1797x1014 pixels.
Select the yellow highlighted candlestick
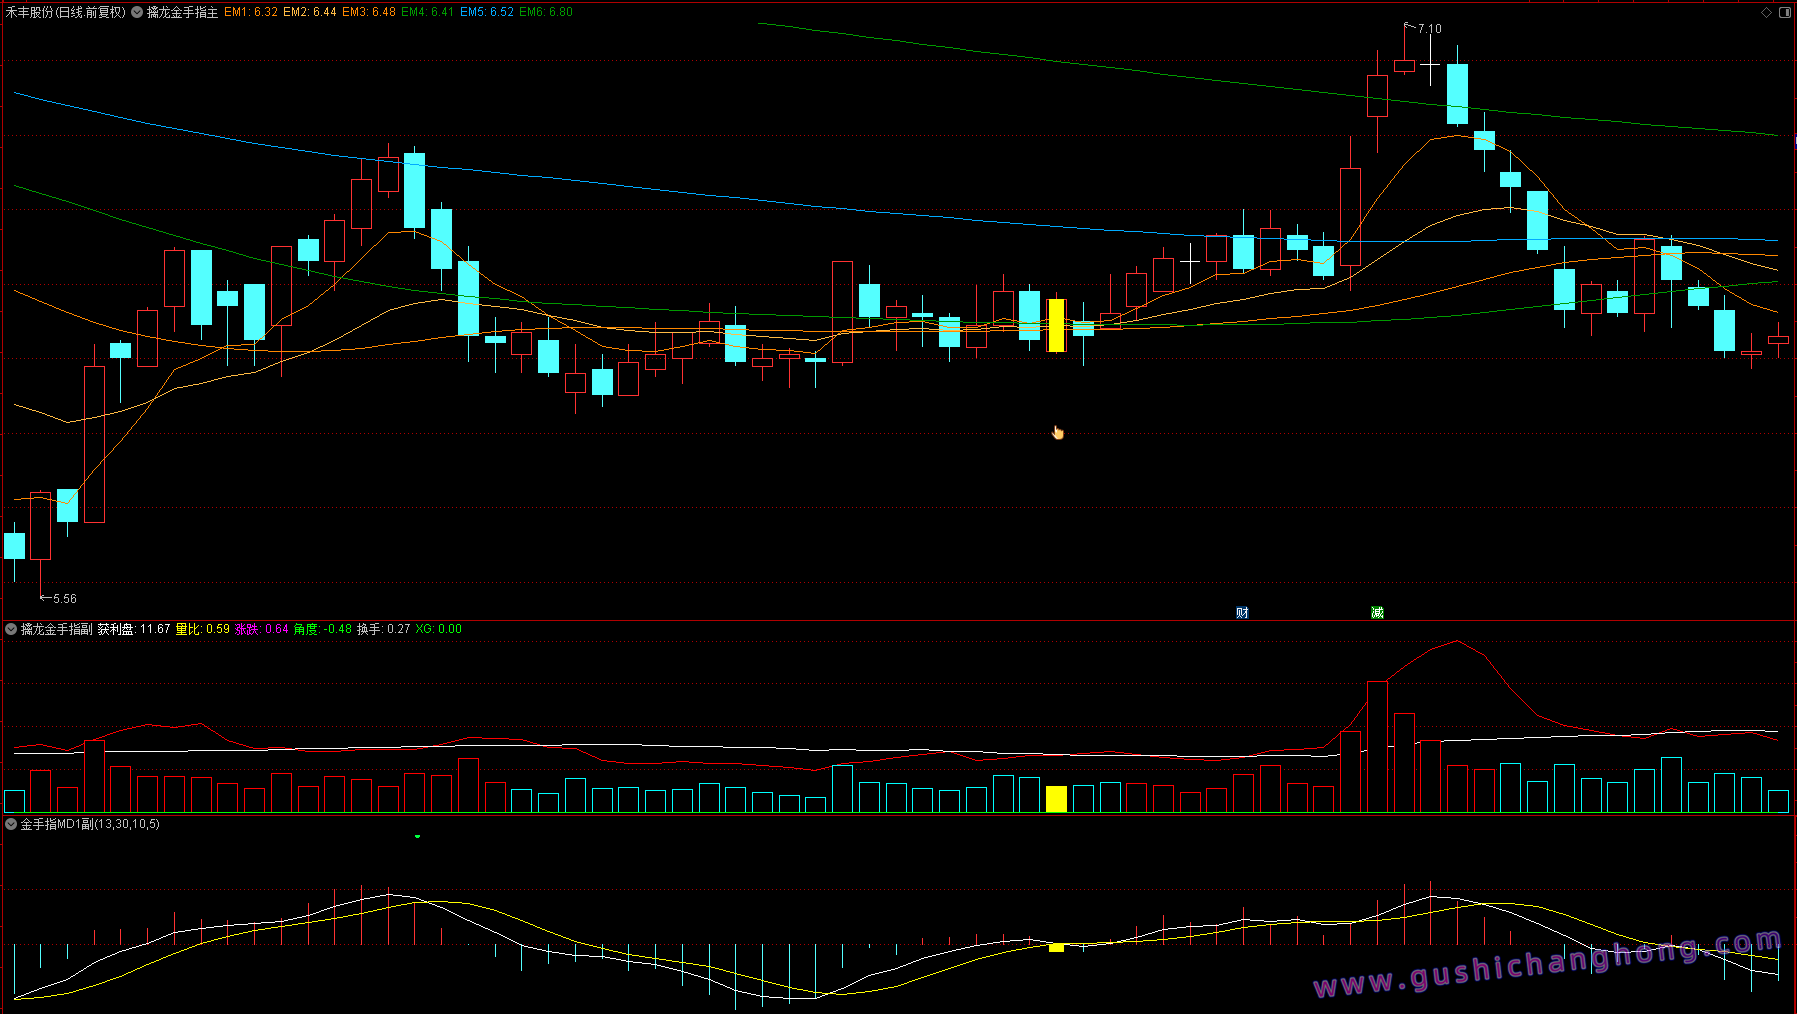pos(1056,325)
